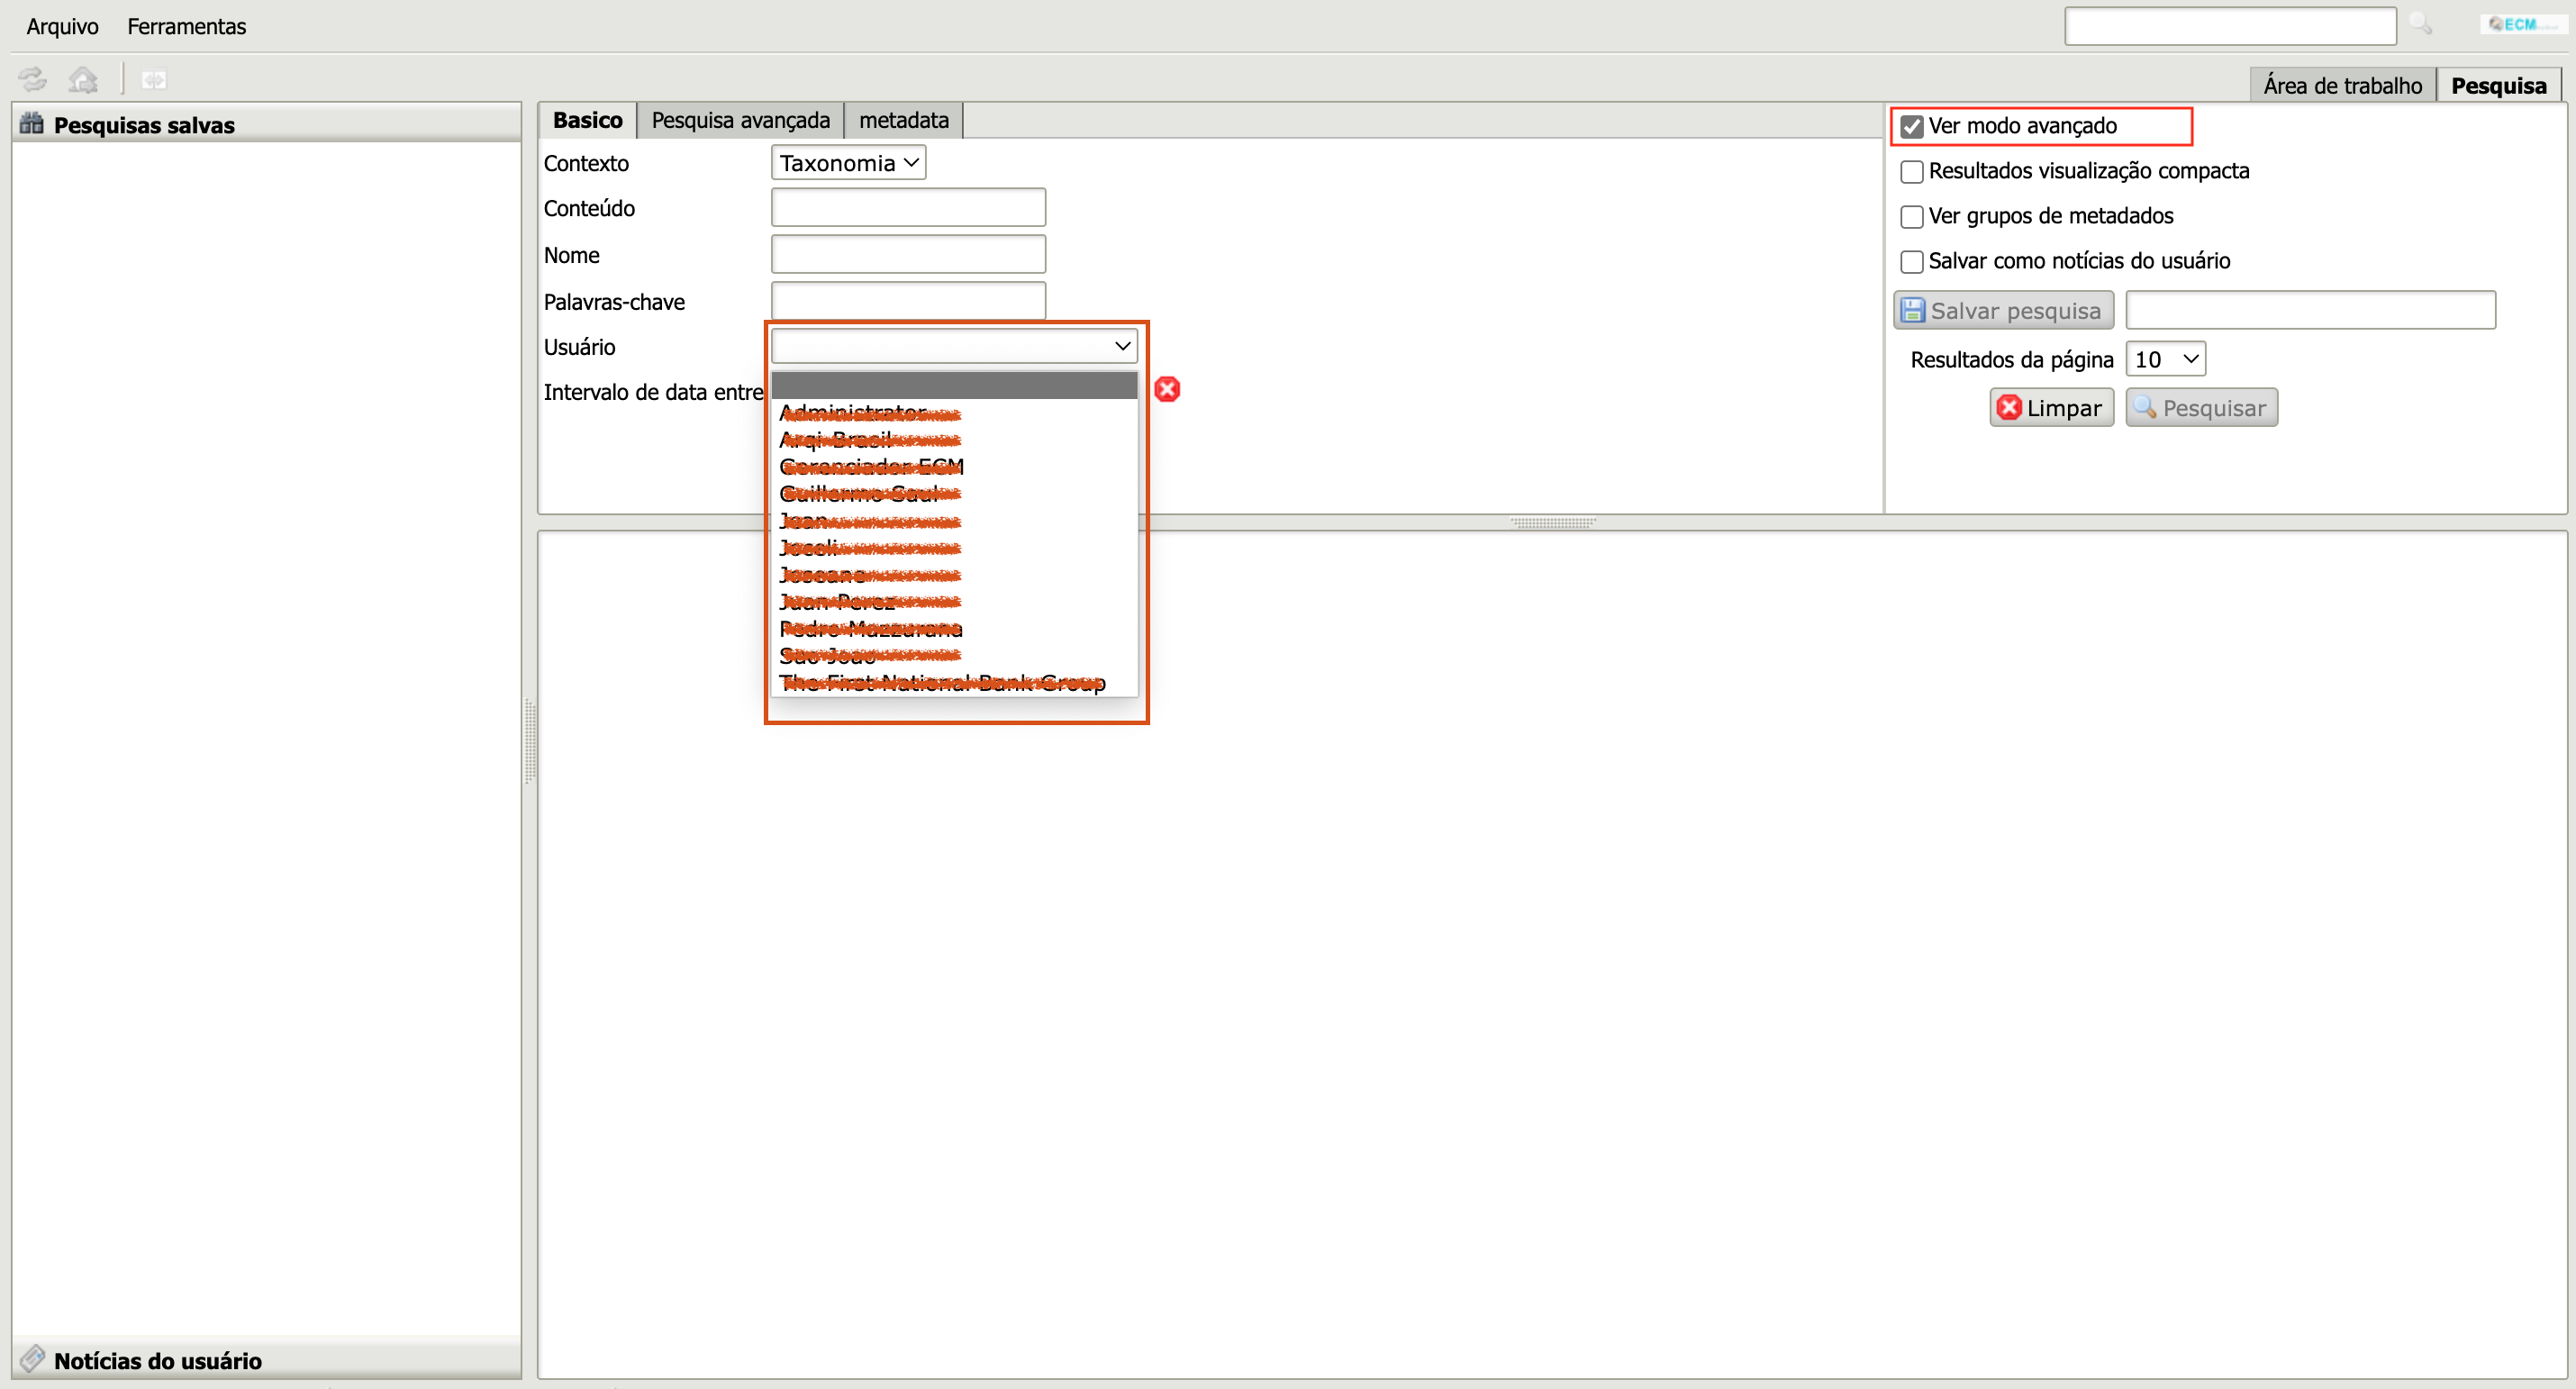This screenshot has height=1389, width=2576.
Task: Check Ver grupos de metadados
Action: coord(1911,217)
